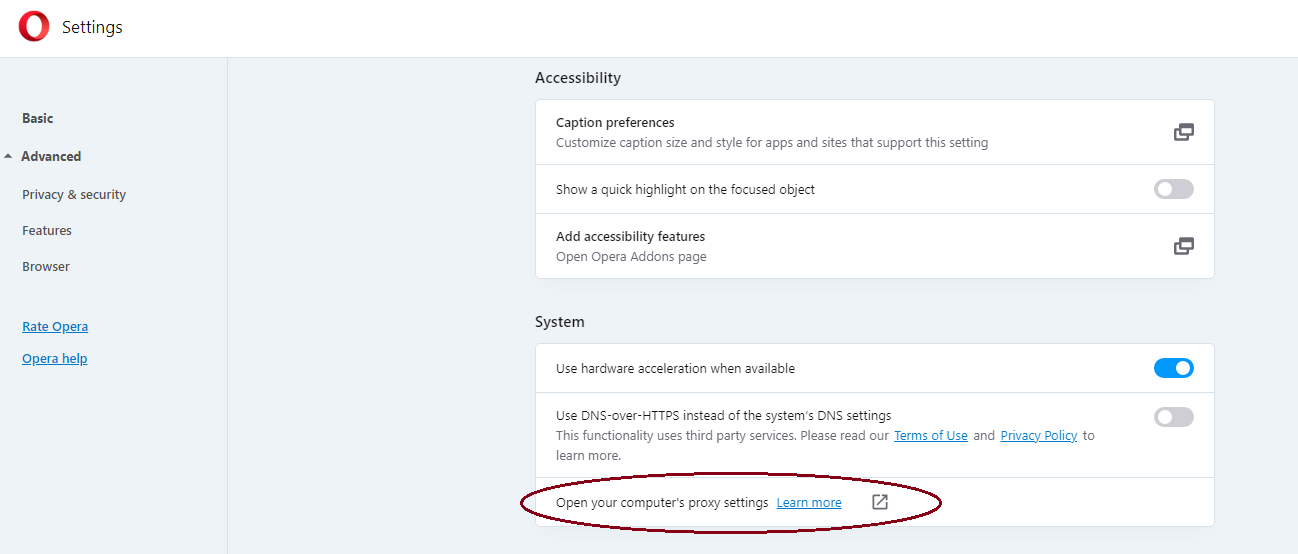This screenshot has height=554, width=1298.
Task: Enable DNS-over-HTTPS toggle
Action: click(x=1173, y=417)
